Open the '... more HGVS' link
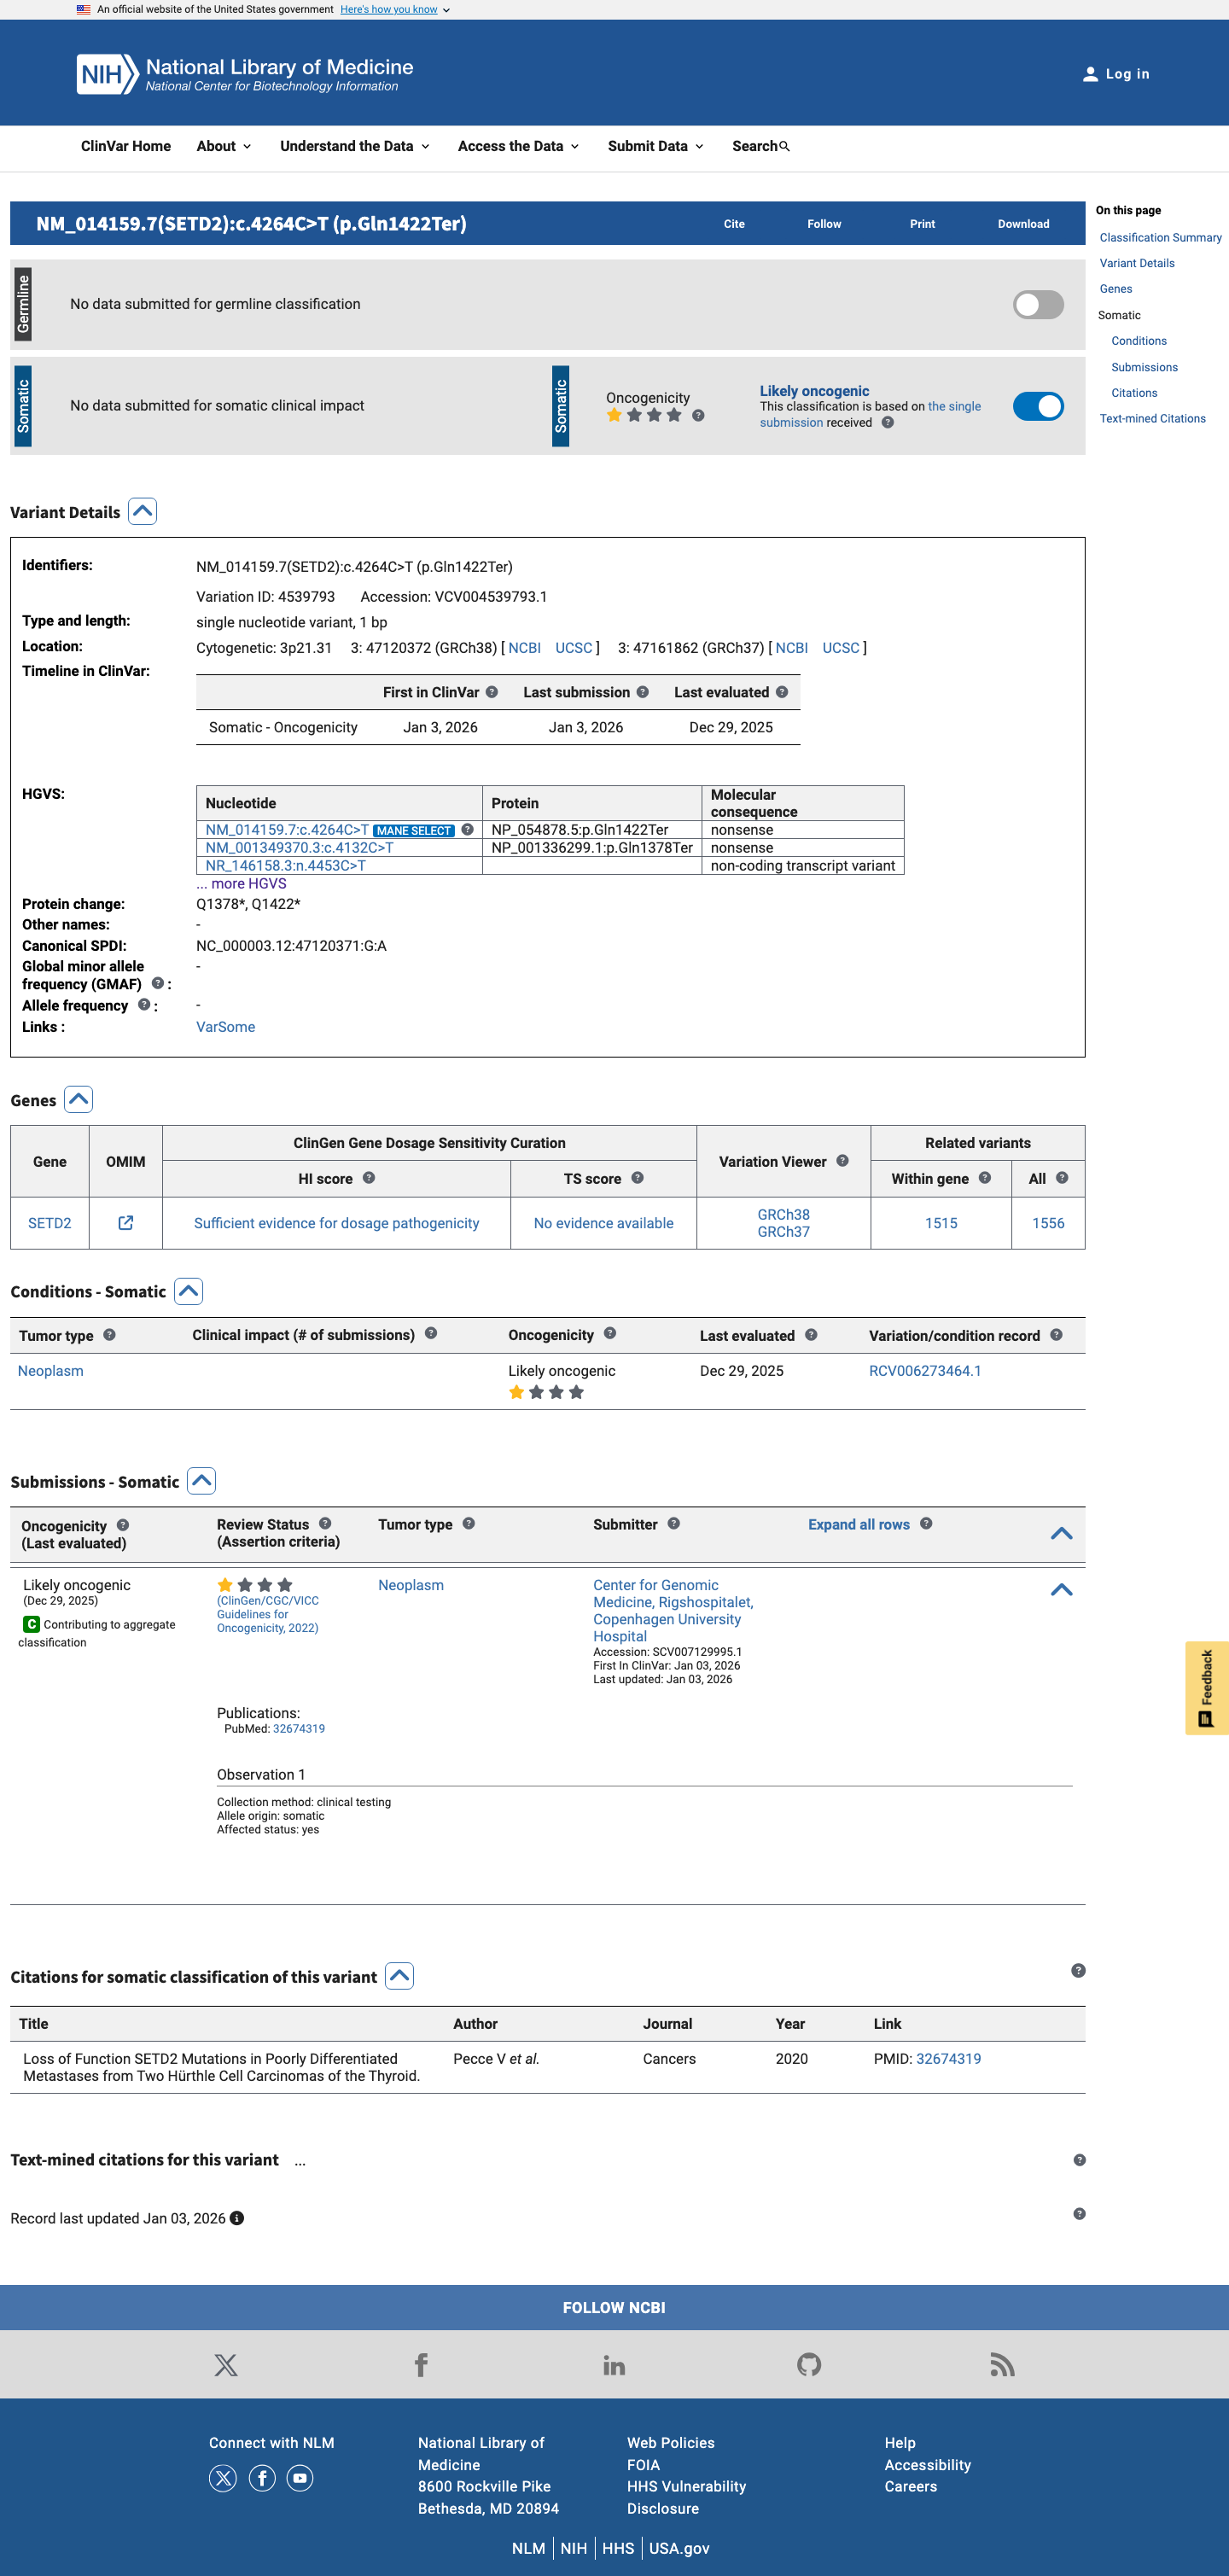 (x=241, y=884)
